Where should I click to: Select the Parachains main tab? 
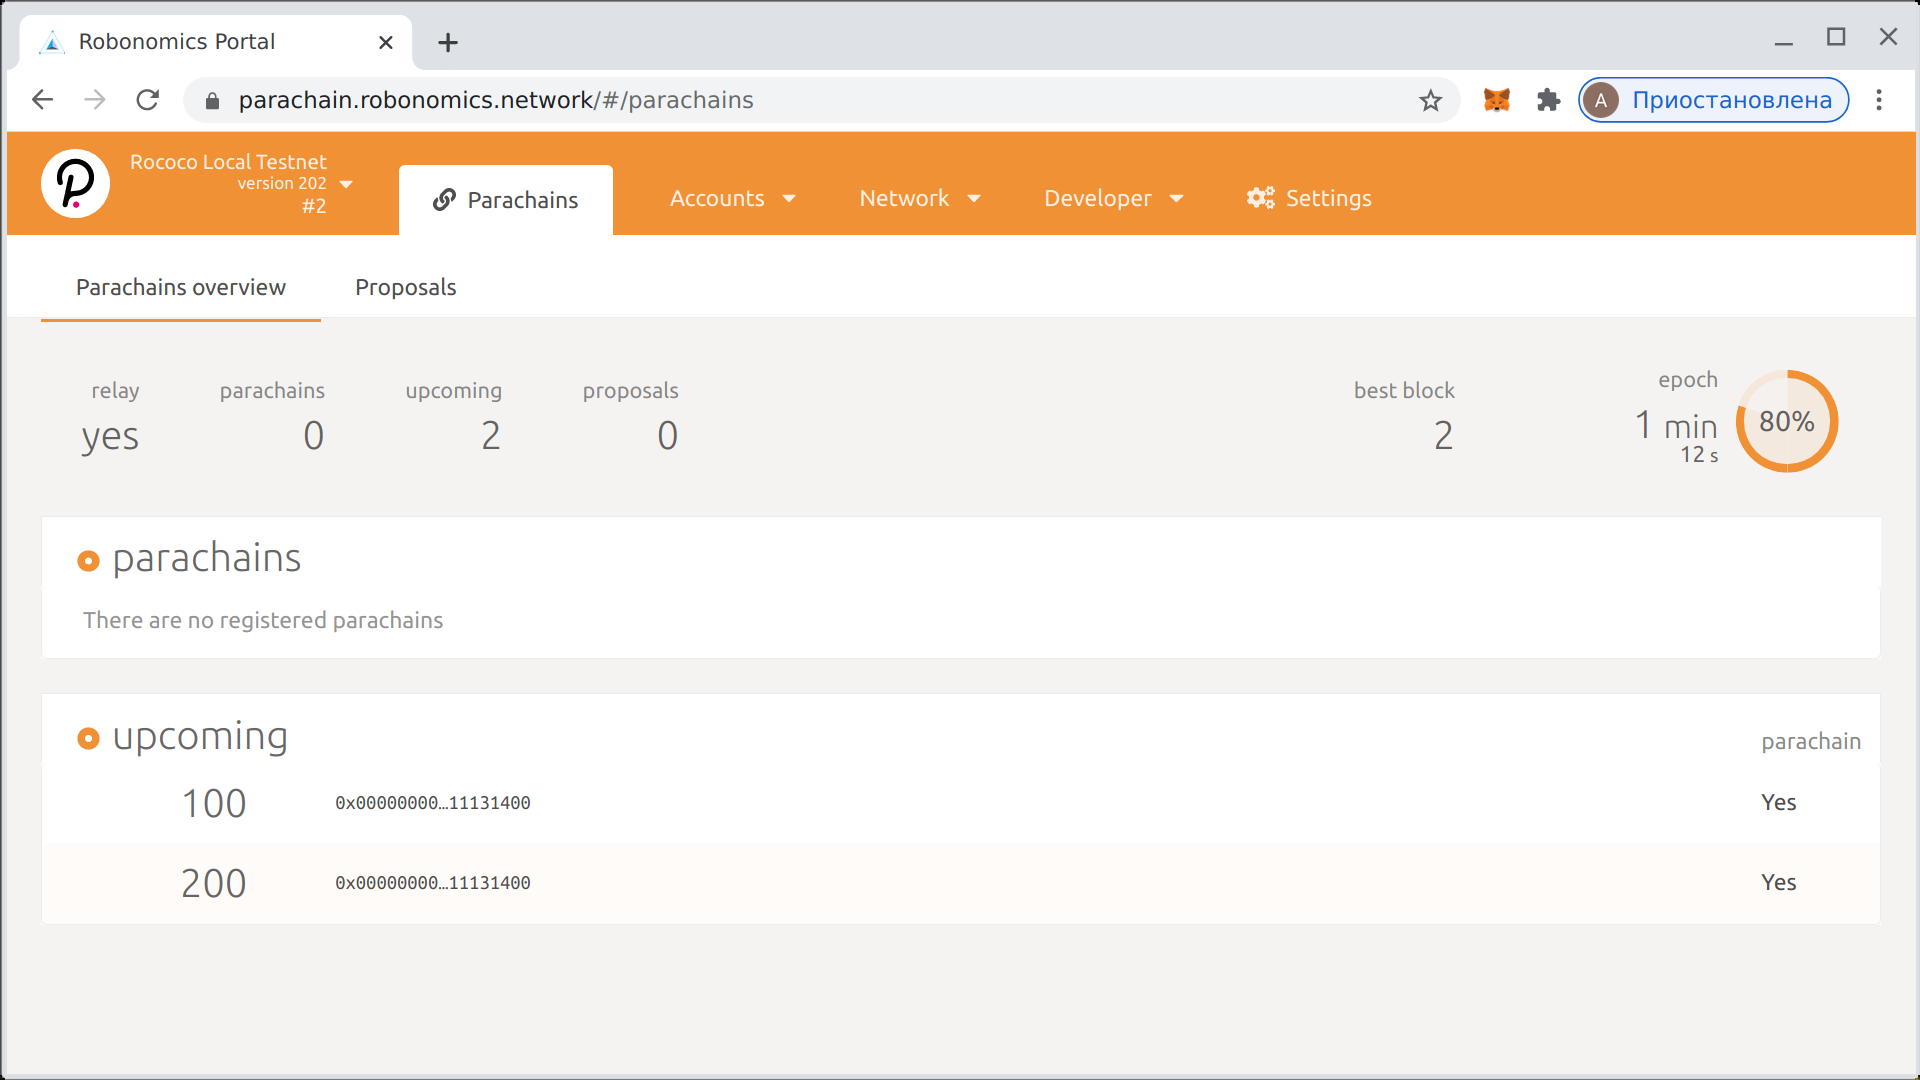tap(506, 200)
